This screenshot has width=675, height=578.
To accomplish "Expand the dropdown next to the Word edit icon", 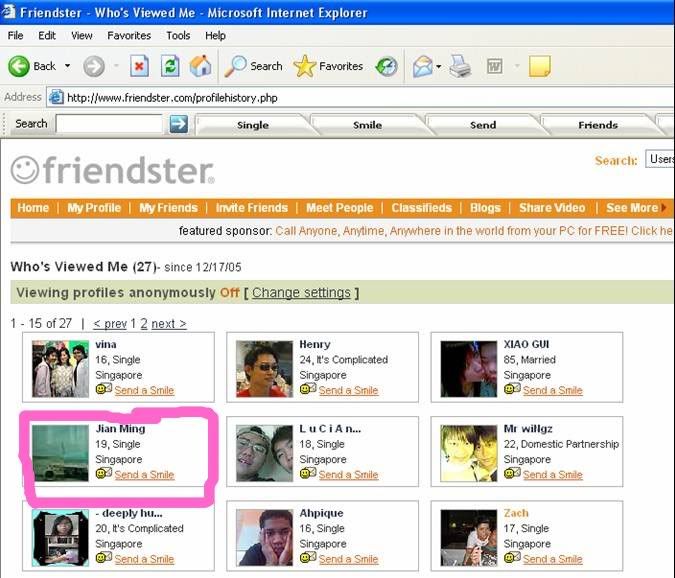I will click(x=517, y=66).
